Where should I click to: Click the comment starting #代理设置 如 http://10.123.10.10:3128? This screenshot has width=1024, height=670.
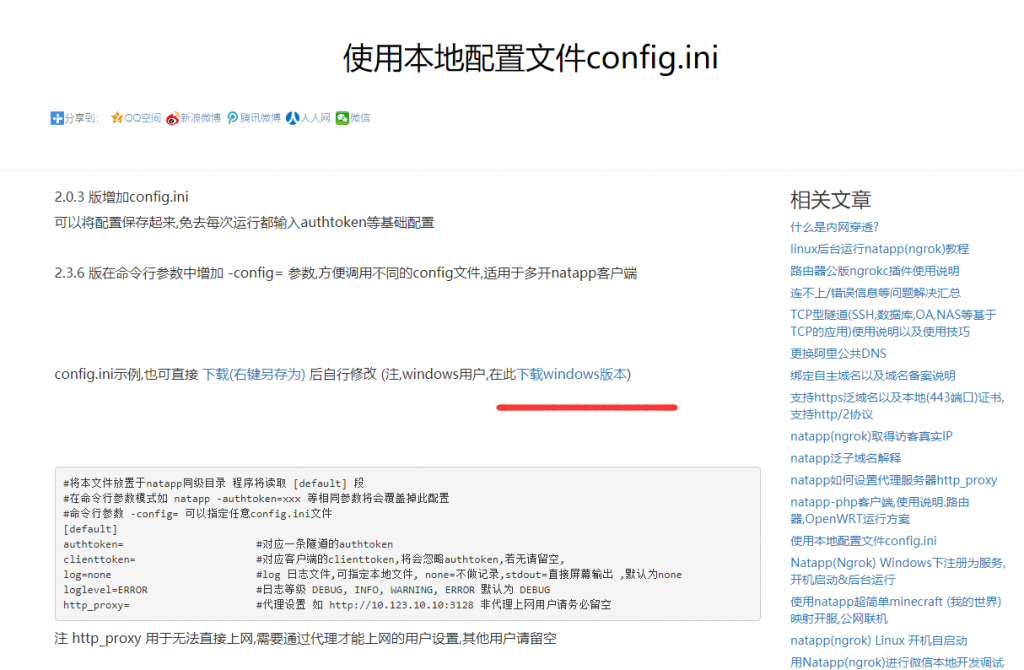(434, 605)
